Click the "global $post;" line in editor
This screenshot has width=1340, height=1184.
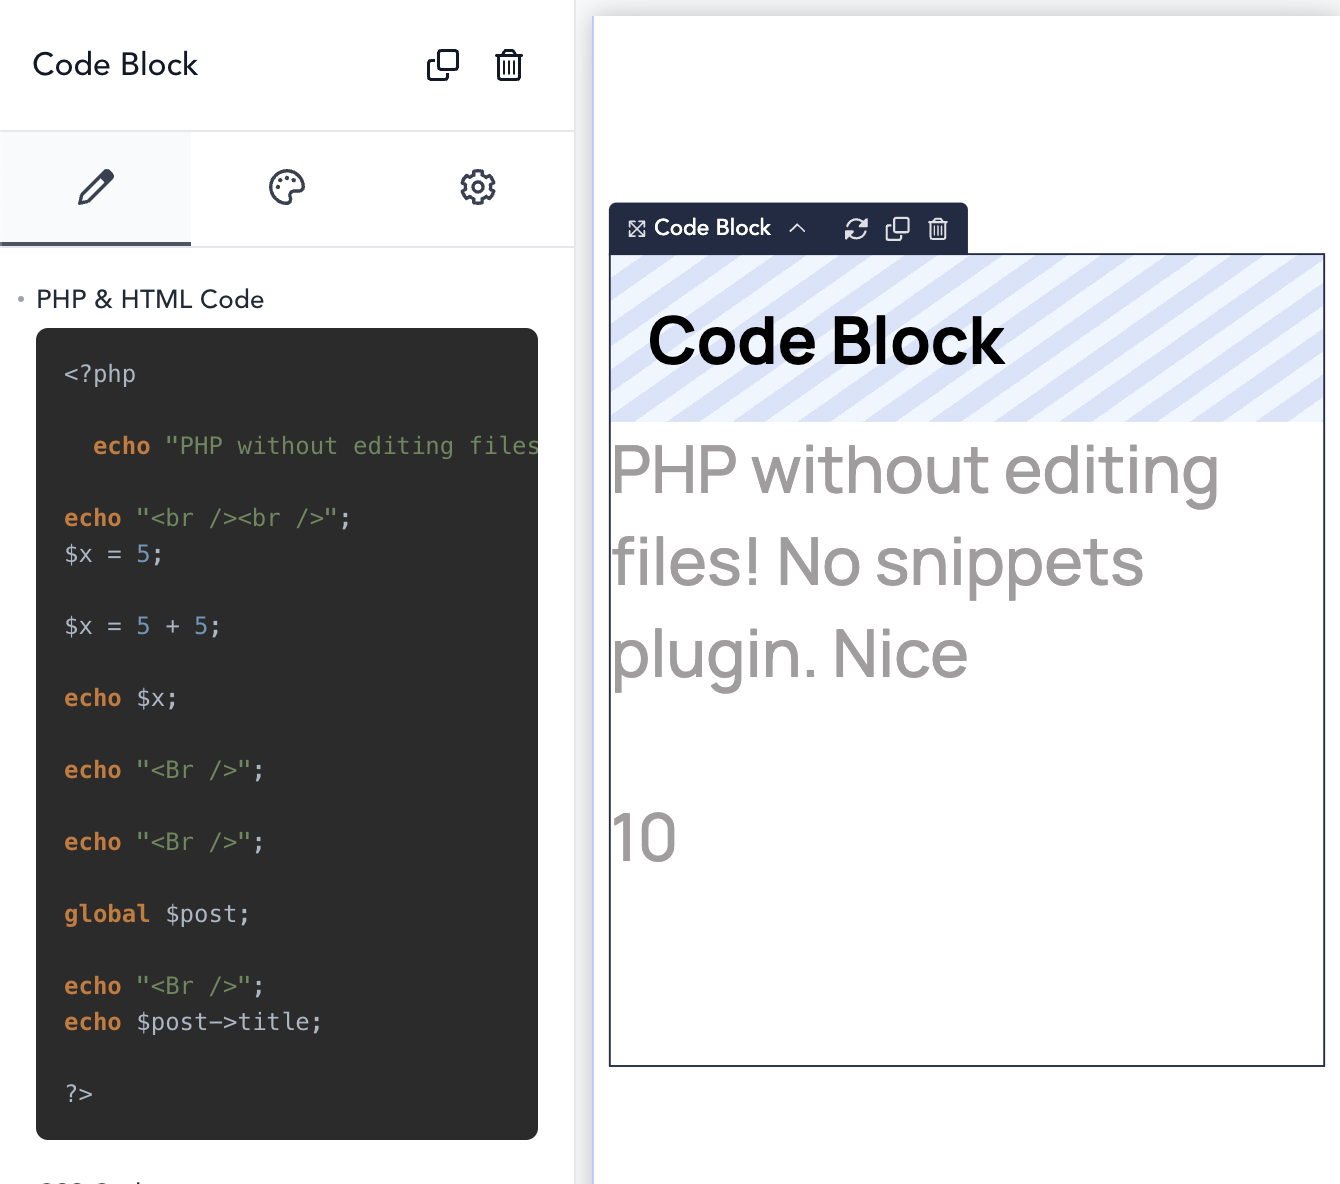click(x=157, y=914)
